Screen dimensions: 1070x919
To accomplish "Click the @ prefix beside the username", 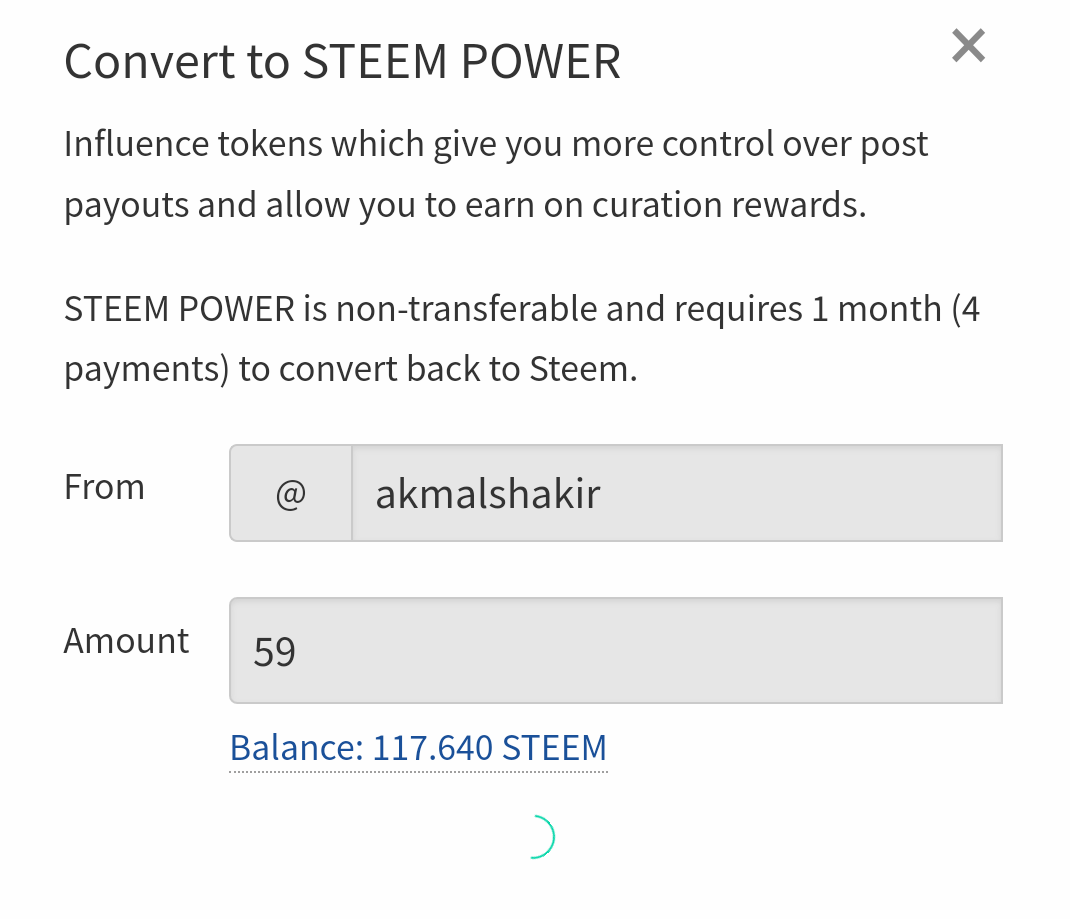I will pyautogui.click(x=290, y=494).
